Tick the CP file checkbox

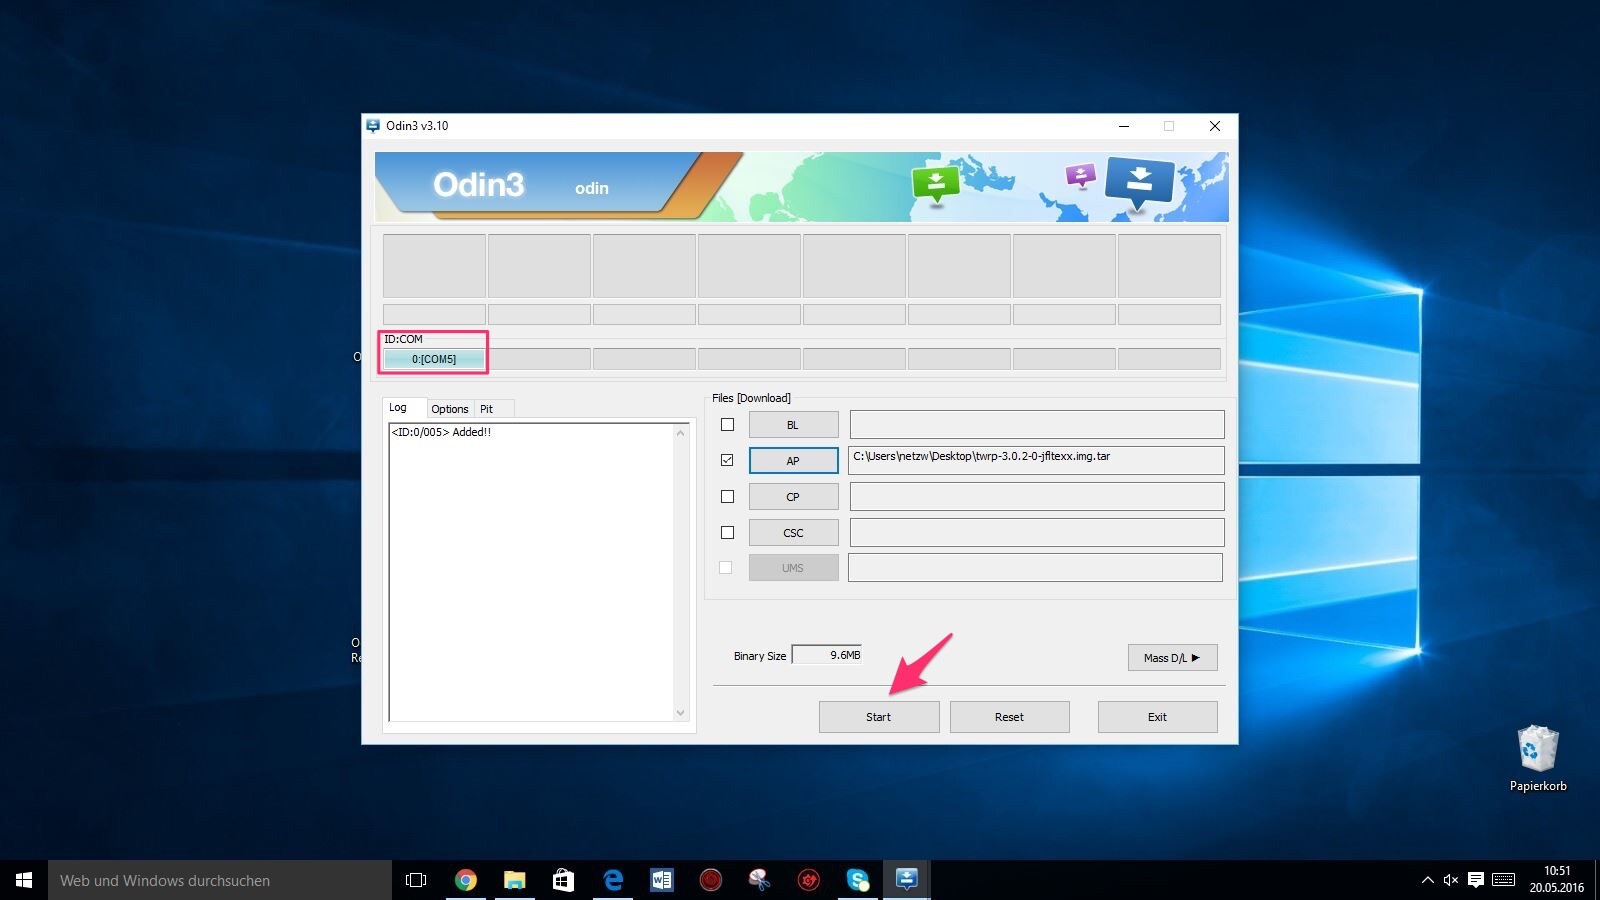tap(727, 497)
